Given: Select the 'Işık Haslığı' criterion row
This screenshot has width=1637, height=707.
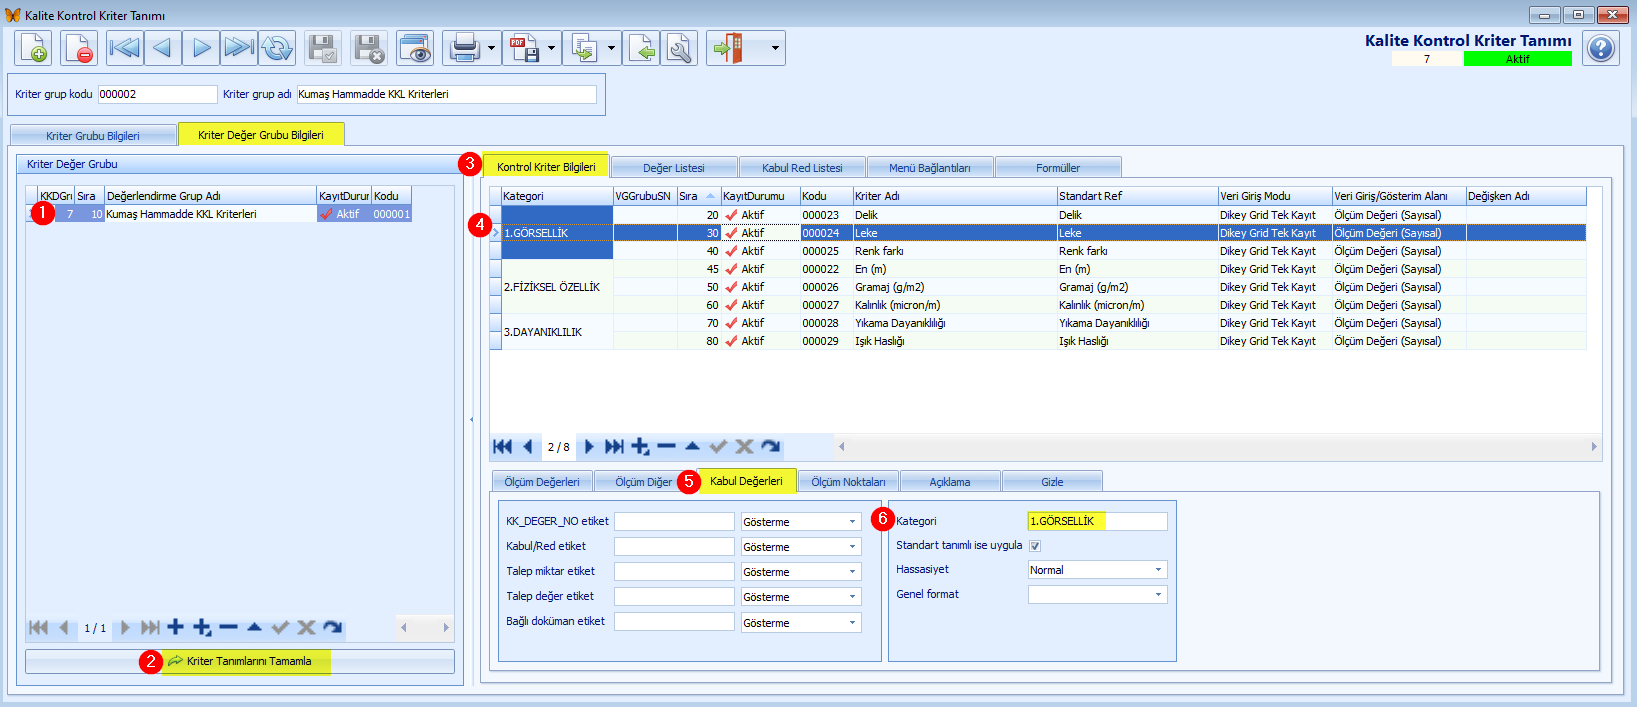Looking at the screenshot, I should (x=1038, y=341).
